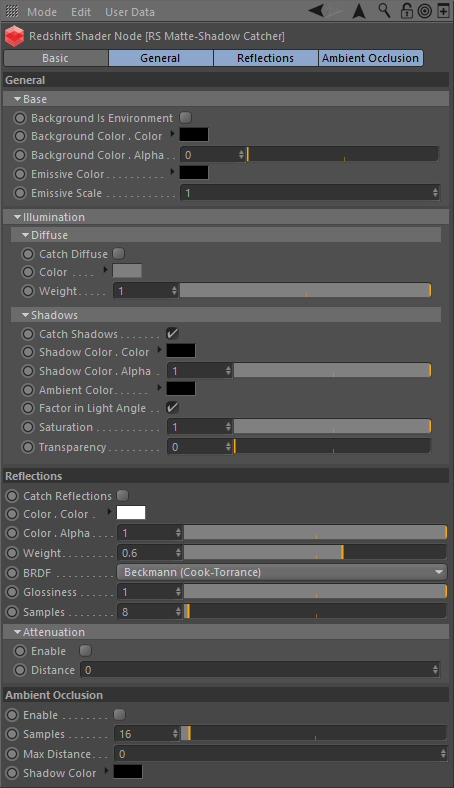
Task: Open new attribute manager plus icon
Action: point(443,11)
